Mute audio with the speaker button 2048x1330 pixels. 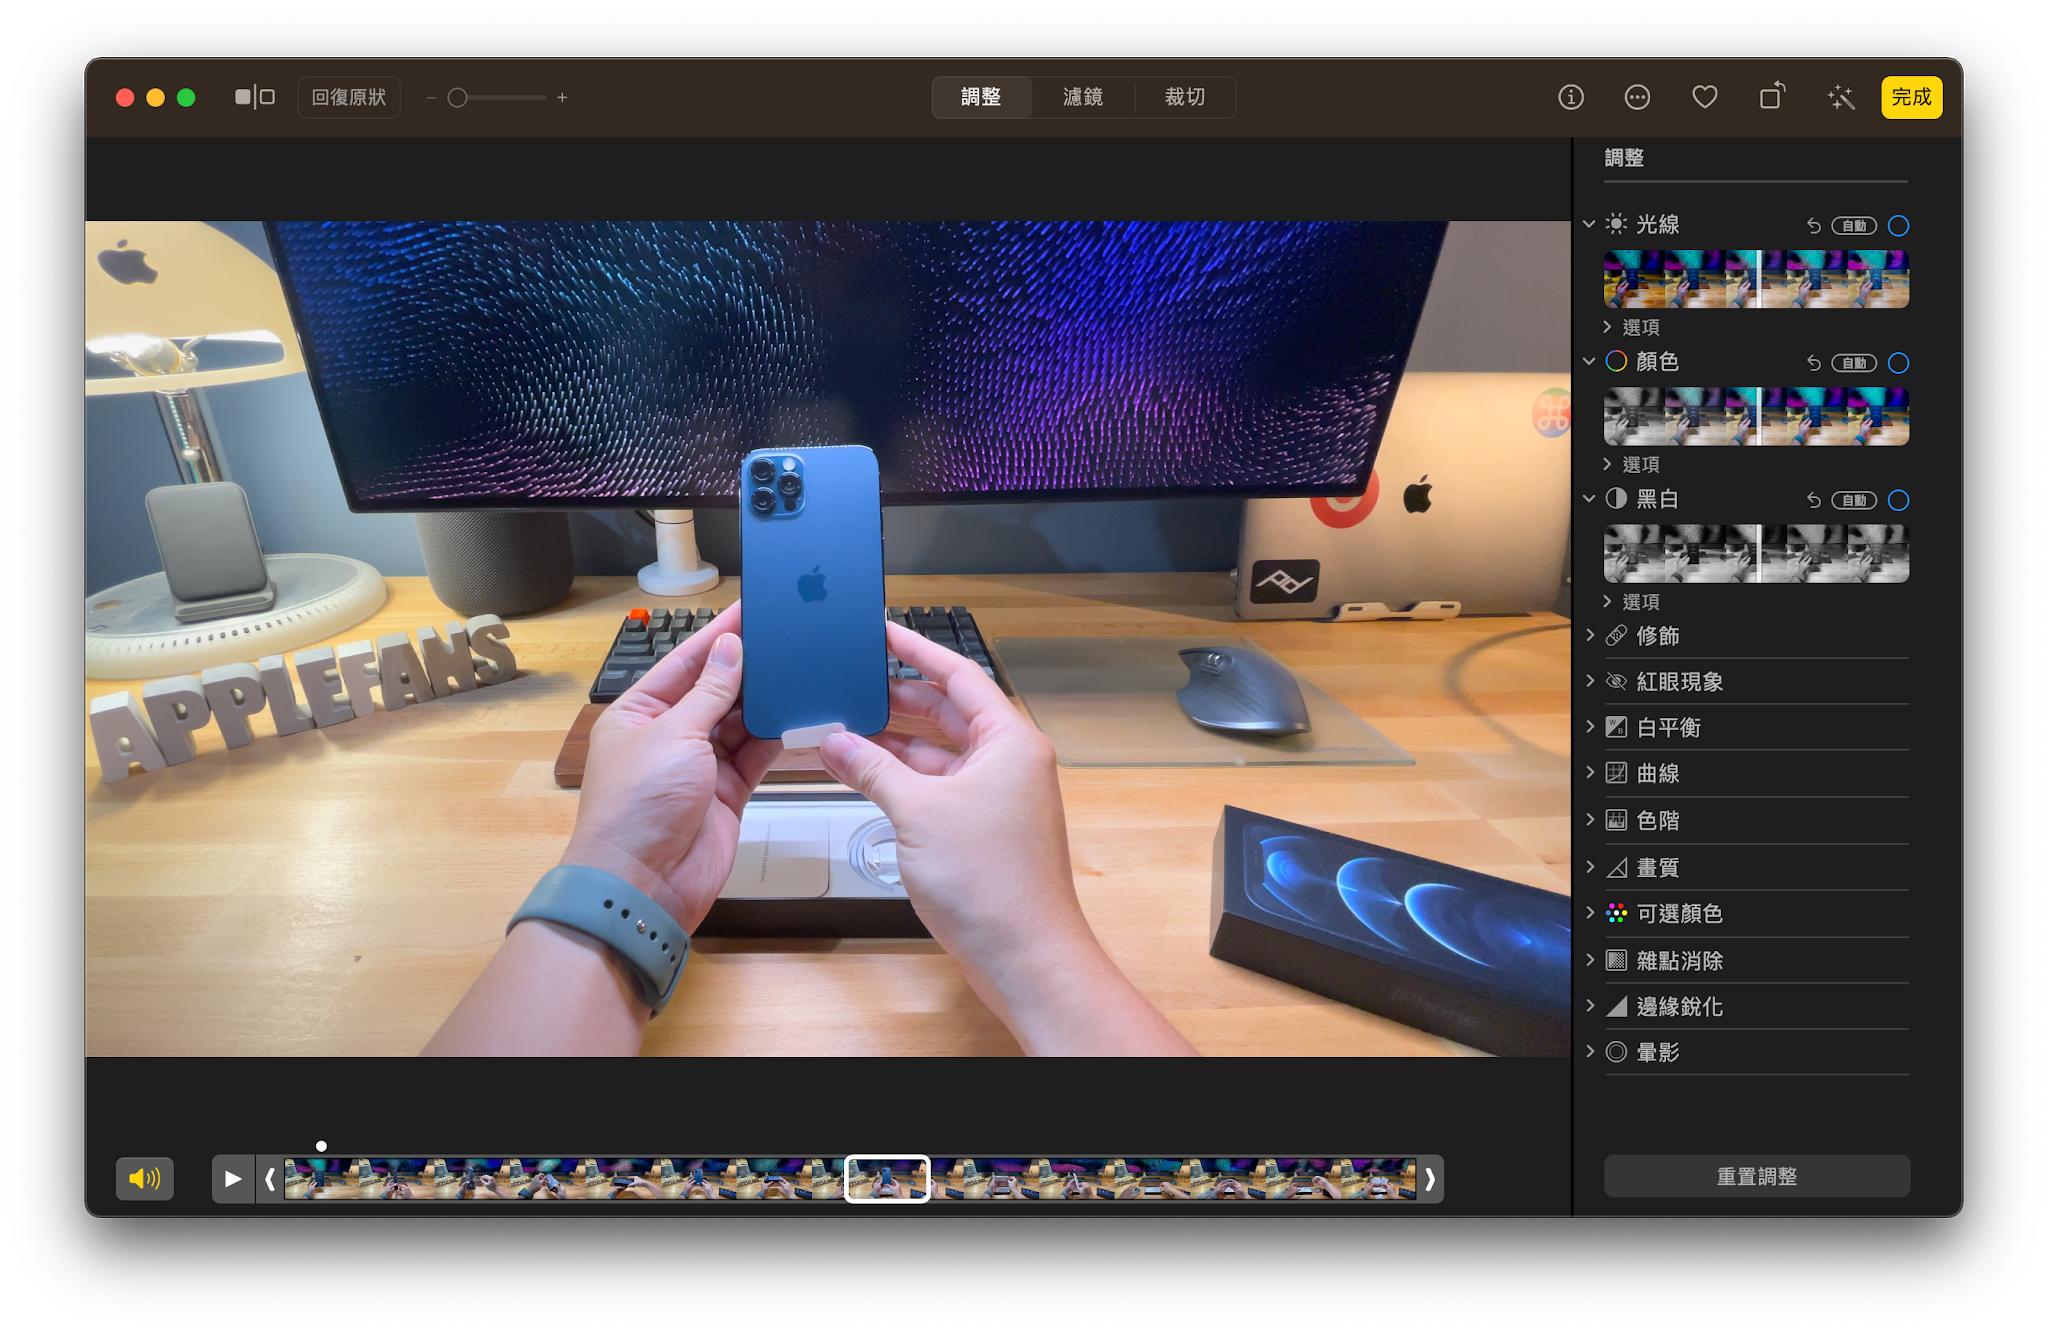(145, 1178)
